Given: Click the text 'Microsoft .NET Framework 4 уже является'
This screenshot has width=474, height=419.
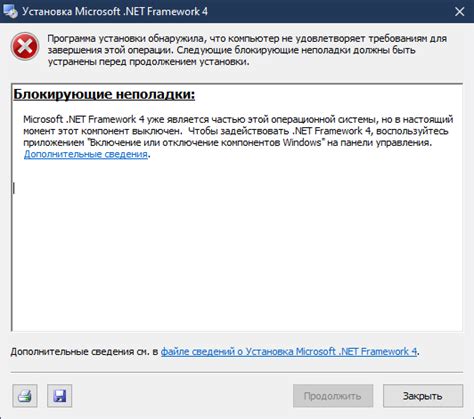Looking at the screenshot, I should pos(117,119).
